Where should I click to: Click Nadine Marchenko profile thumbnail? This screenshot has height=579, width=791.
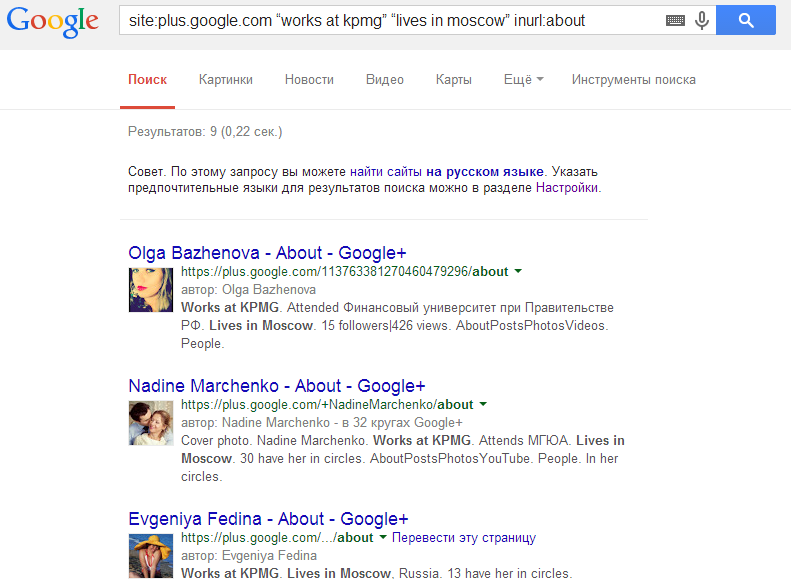tap(150, 423)
